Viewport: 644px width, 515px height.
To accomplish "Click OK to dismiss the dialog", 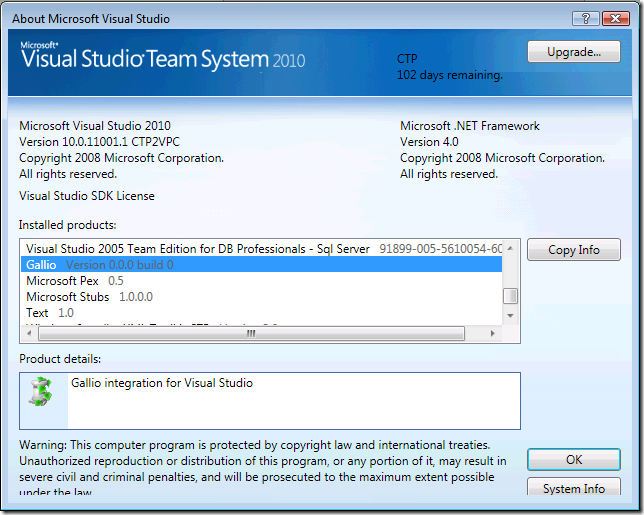I will pyautogui.click(x=573, y=460).
